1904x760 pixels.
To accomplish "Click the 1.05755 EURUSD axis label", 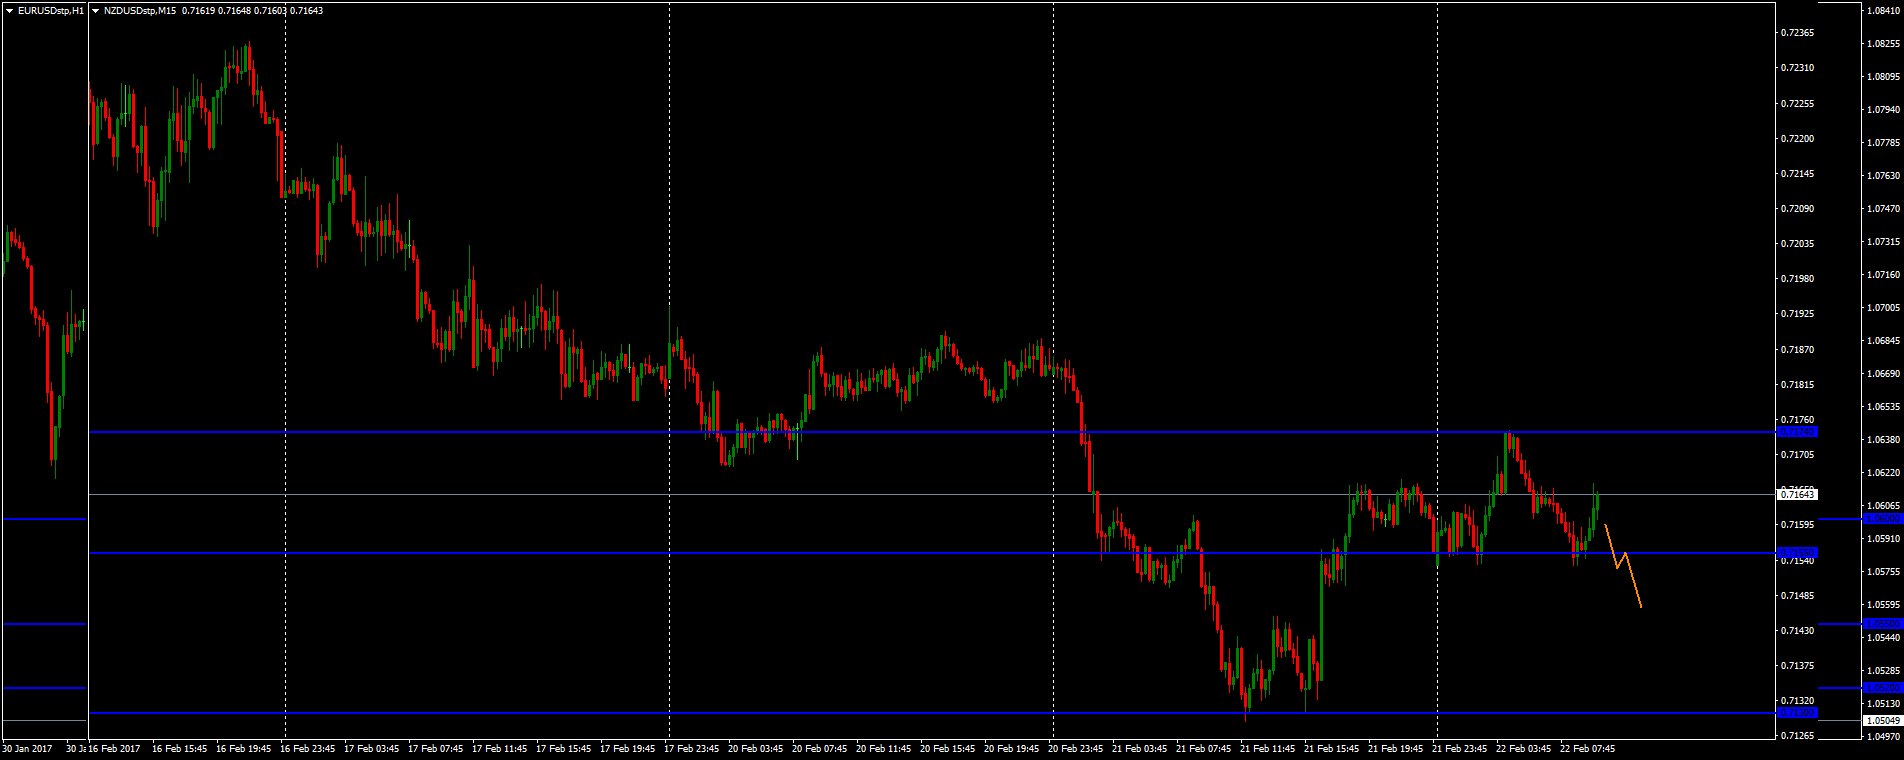I will (1883, 572).
